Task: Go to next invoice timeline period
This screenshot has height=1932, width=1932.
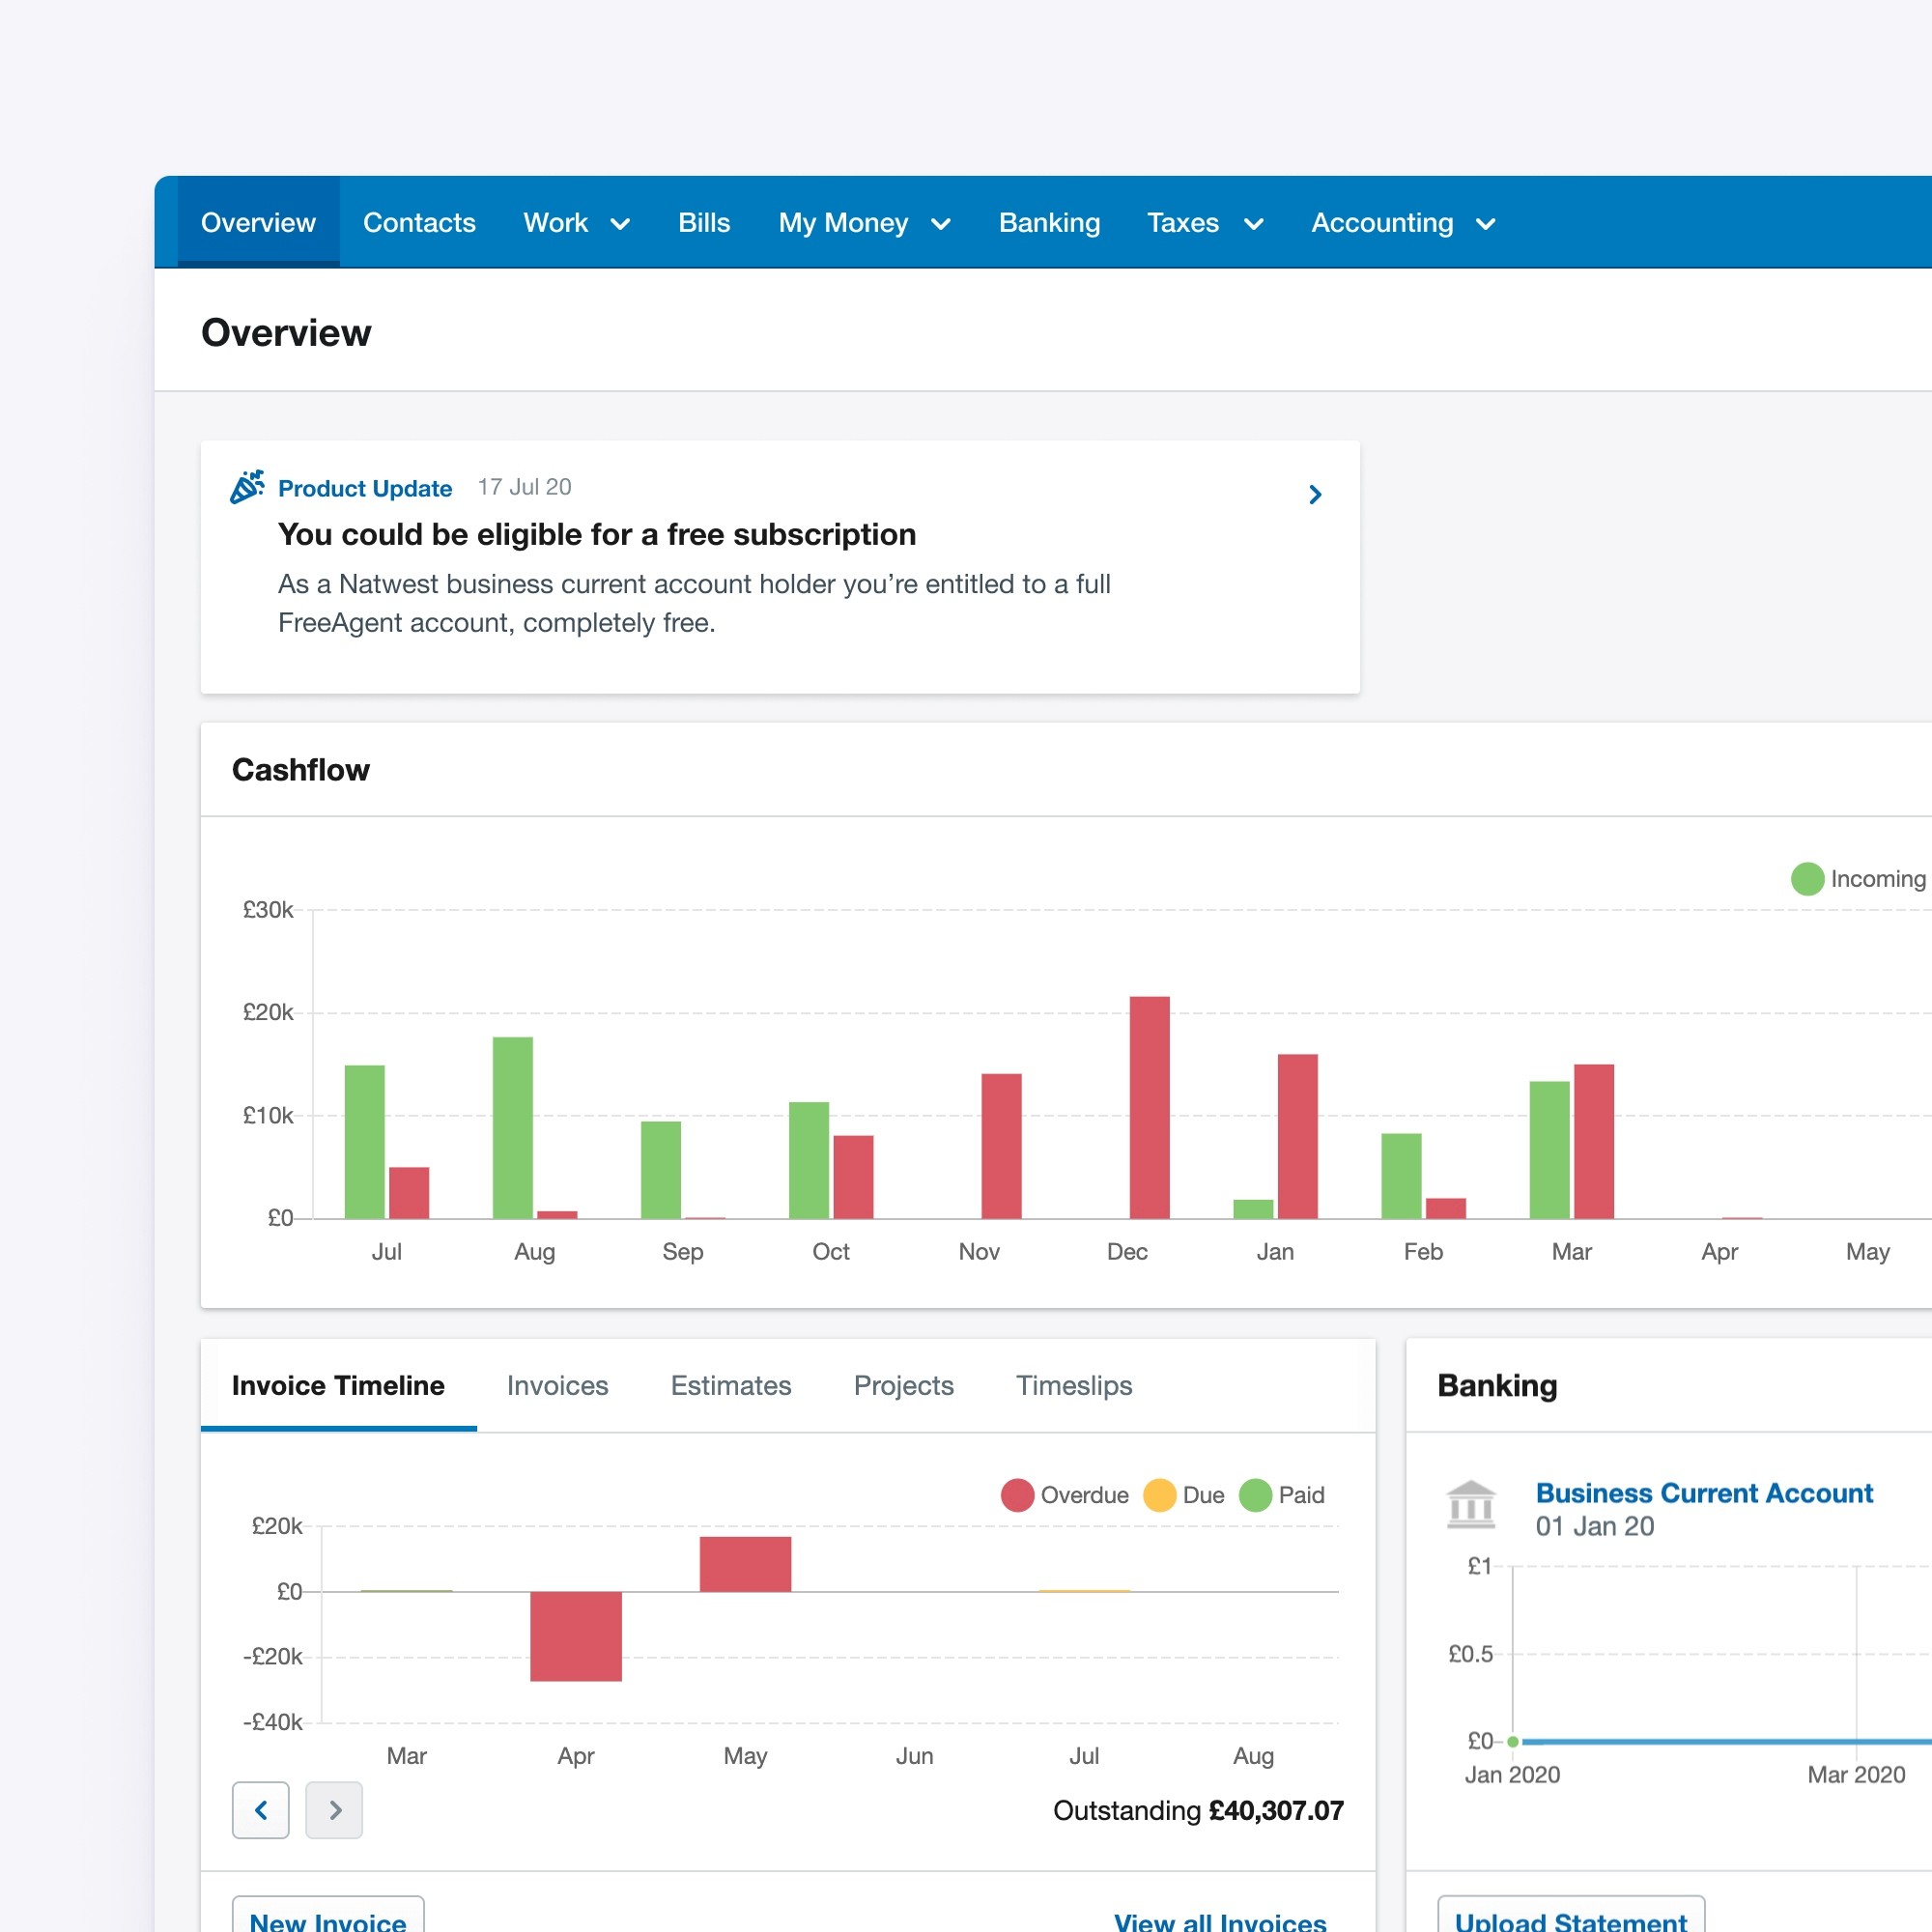Action: 334,1809
